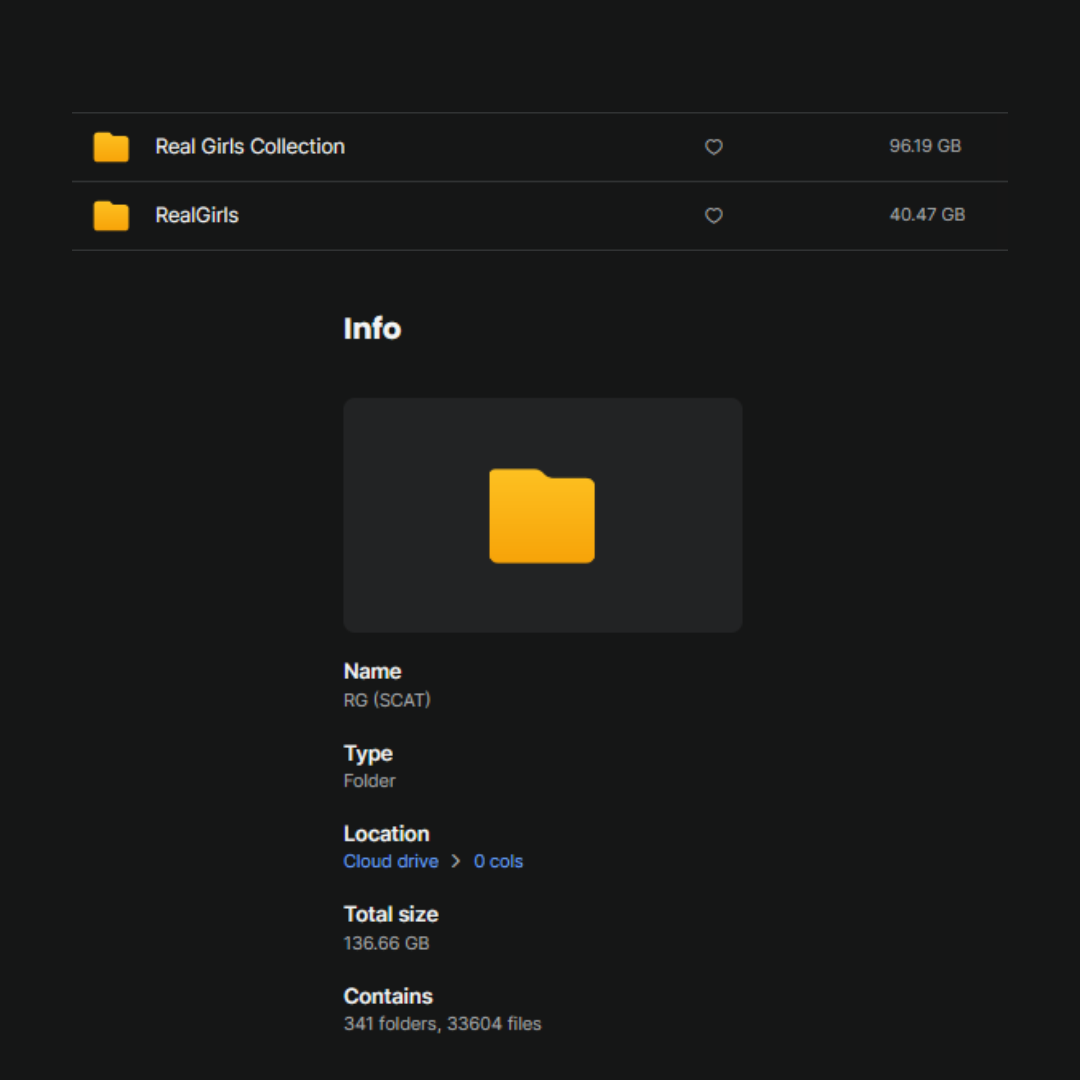Viewport: 1080px width, 1080px height.
Task: Click the folder icon beside RealGirls
Action: (x=111, y=216)
